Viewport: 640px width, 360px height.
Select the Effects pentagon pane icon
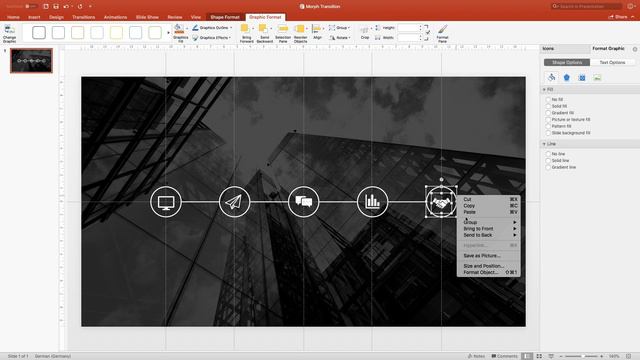click(x=567, y=78)
